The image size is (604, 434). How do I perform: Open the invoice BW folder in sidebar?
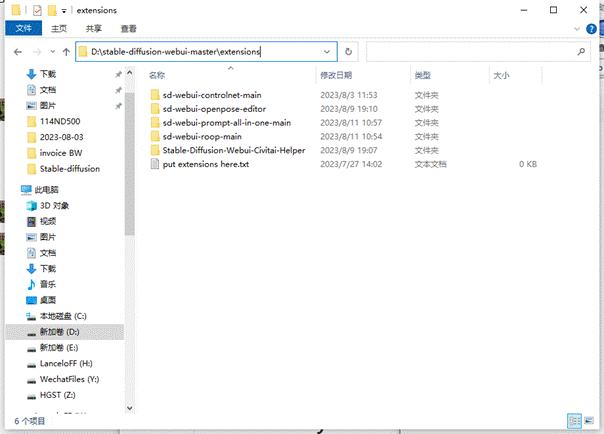click(x=61, y=153)
